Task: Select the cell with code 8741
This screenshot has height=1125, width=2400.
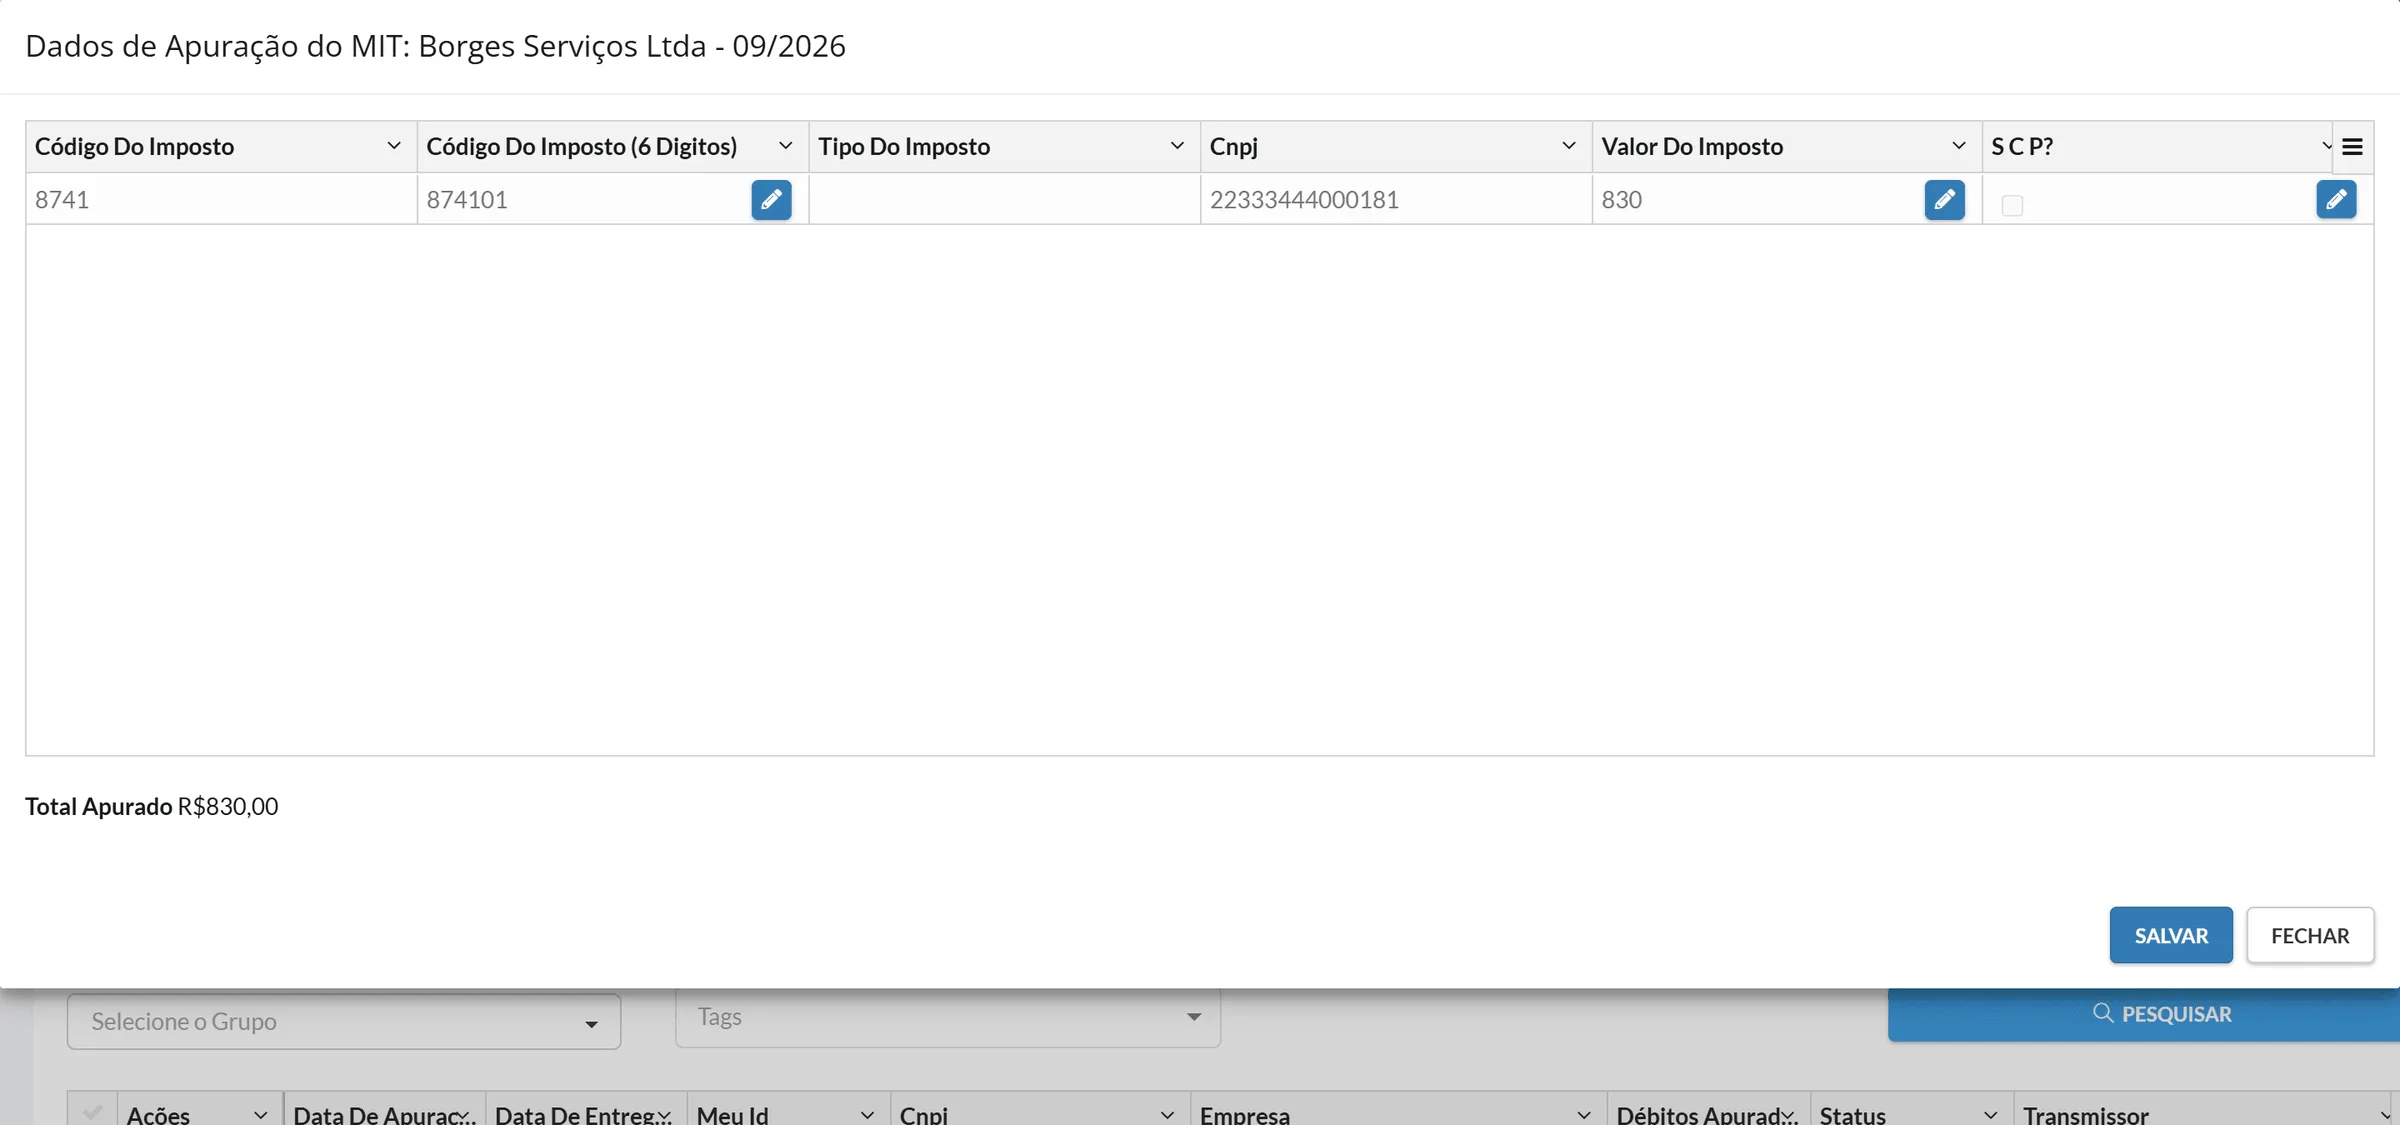Action: pyautogui.click(x=221, y=199)
